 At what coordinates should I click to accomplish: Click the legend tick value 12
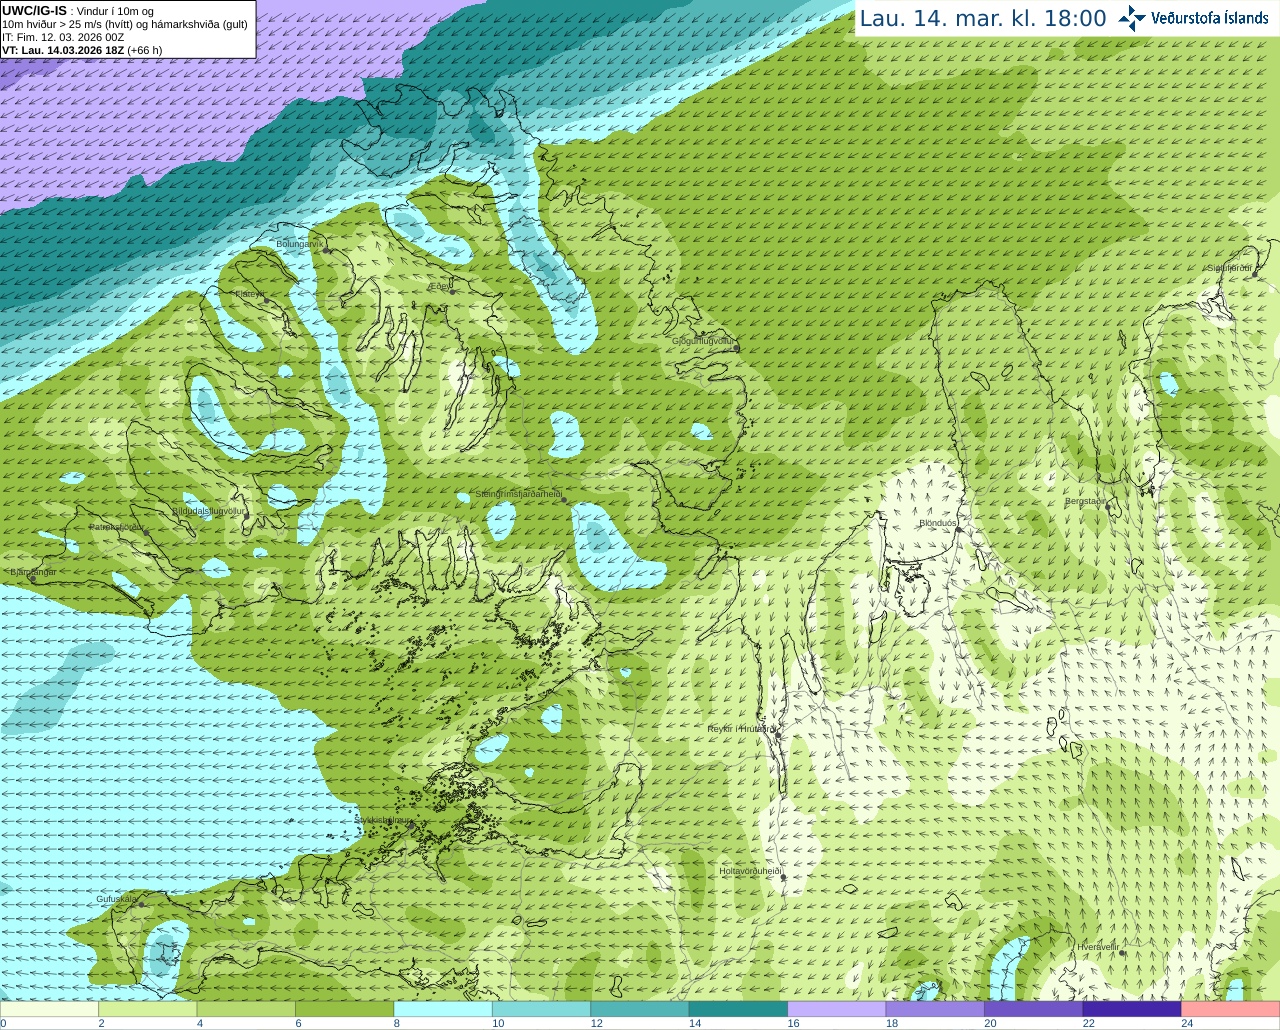595,1023
